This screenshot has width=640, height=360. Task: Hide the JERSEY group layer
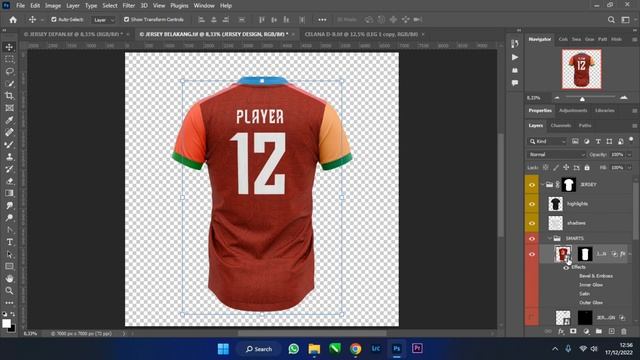pyautogui.click(x=532, y=185)
